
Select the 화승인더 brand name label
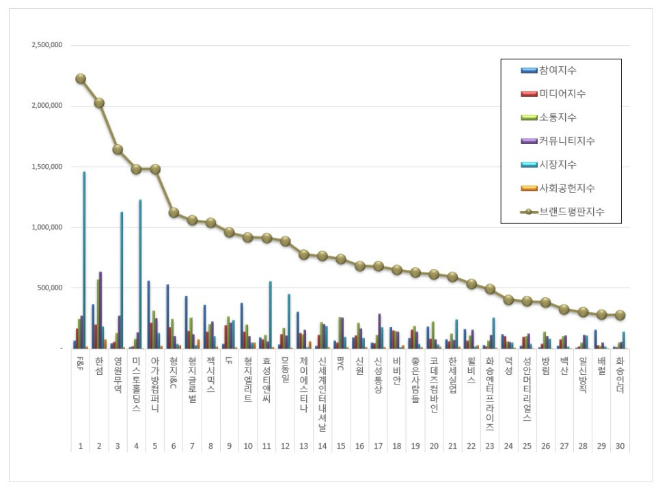620,374
